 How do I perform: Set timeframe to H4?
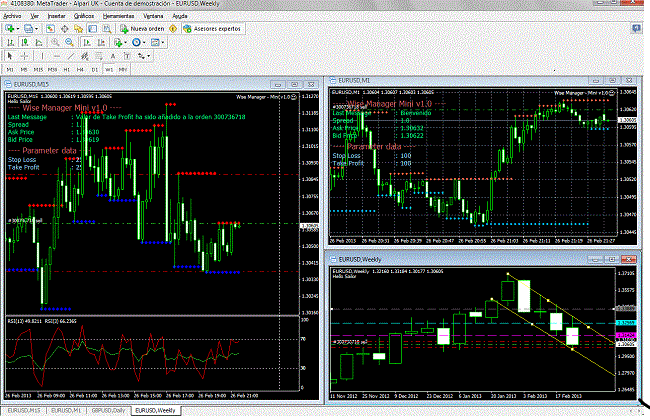point(80,70)
